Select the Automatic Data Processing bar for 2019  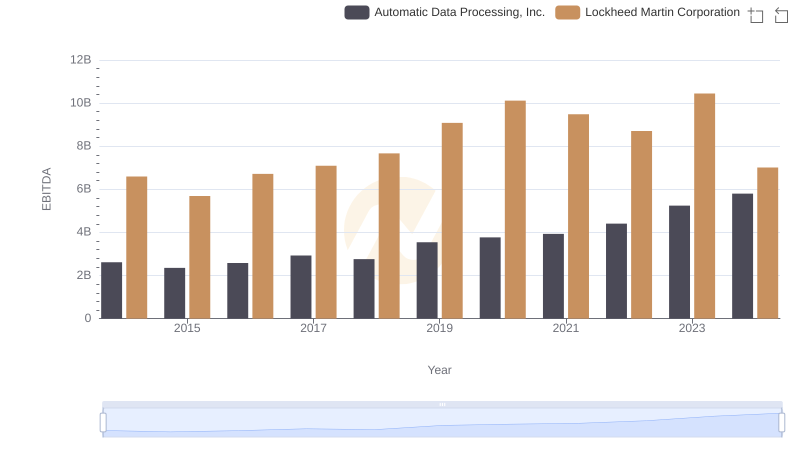(x=427, y=280)
